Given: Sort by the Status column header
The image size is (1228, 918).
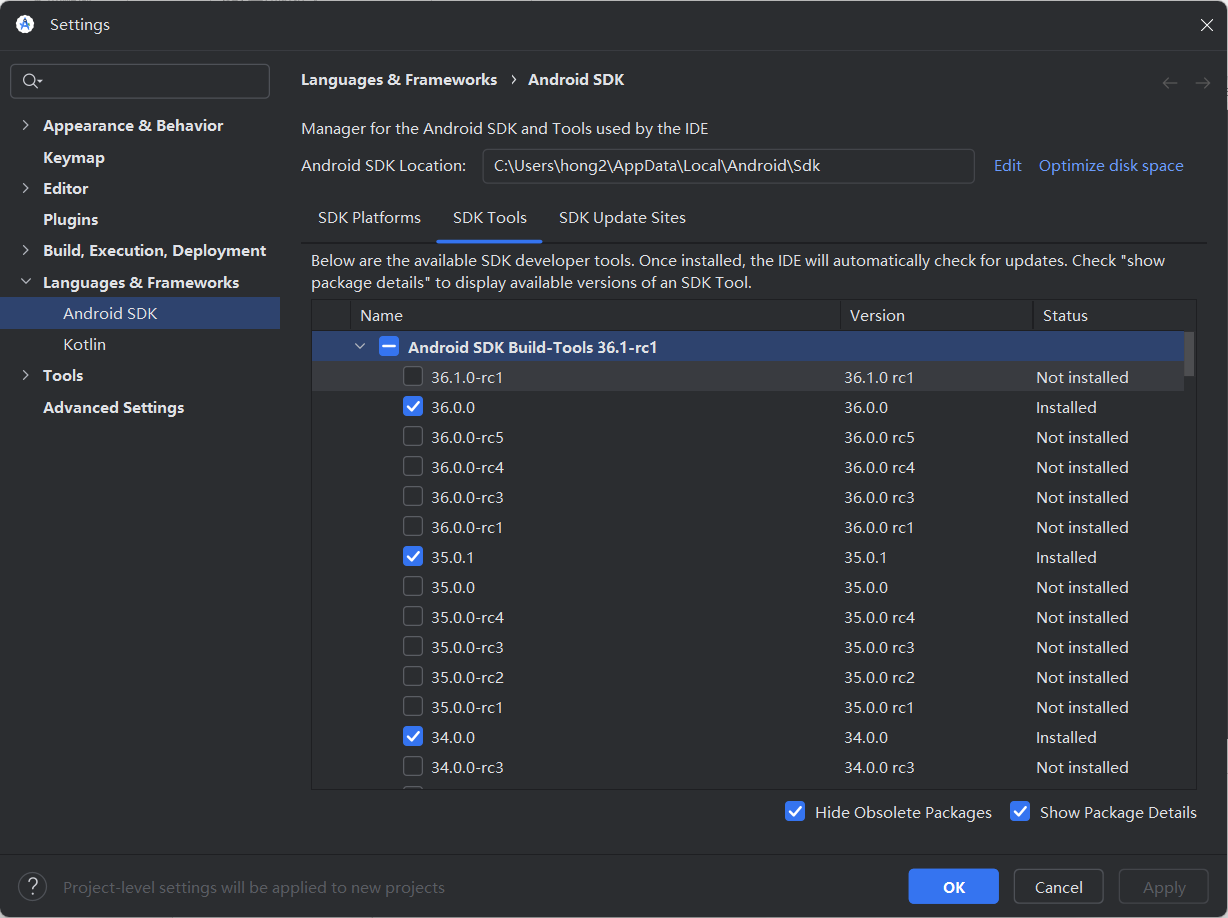Looking at the screenshot, I should tap(1114, 315).
